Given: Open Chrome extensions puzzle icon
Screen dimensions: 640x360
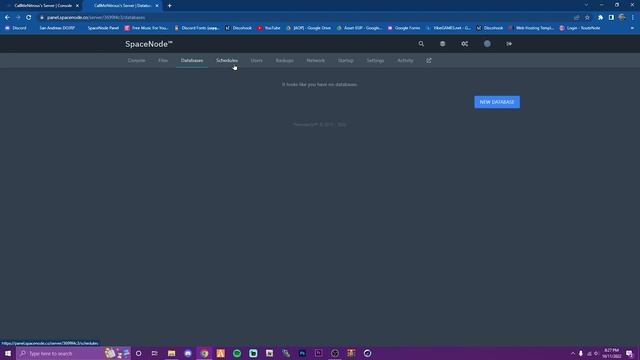Looking at the screenshot, I should point(600,18).
